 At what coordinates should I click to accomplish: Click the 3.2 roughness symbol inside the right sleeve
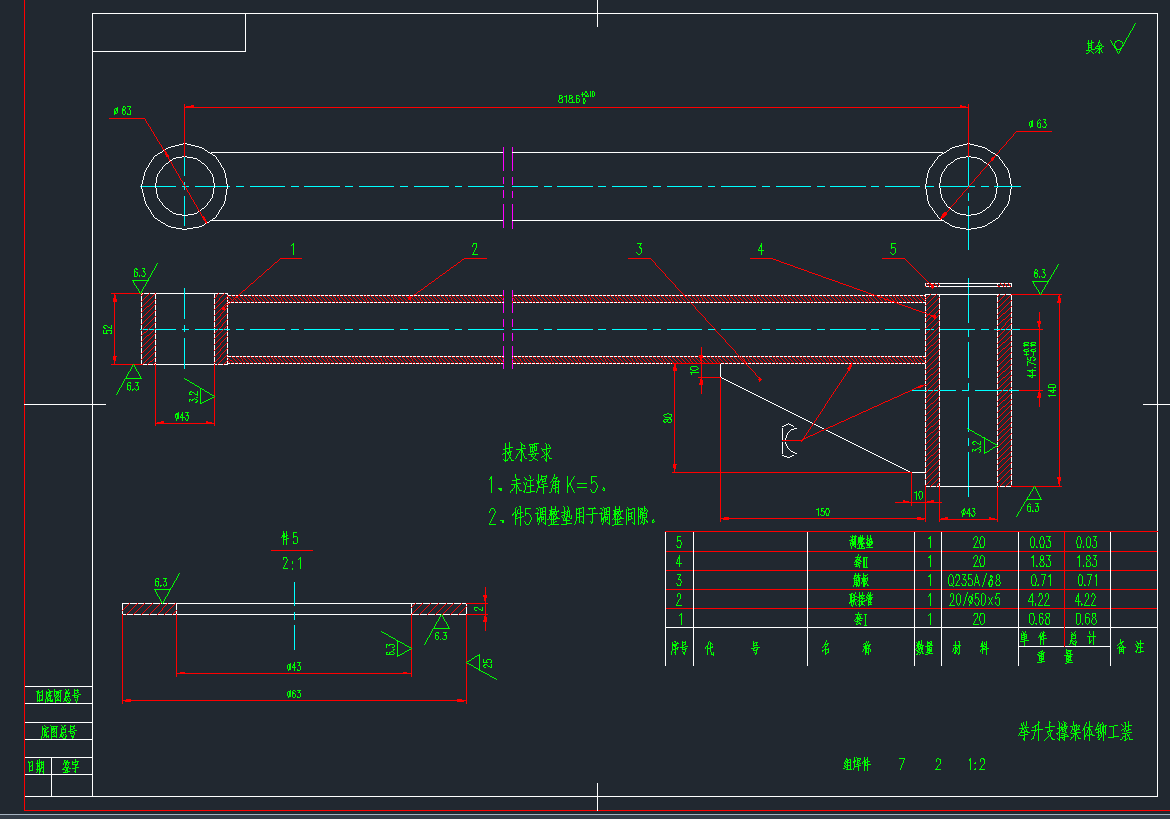tap(983, 442)
